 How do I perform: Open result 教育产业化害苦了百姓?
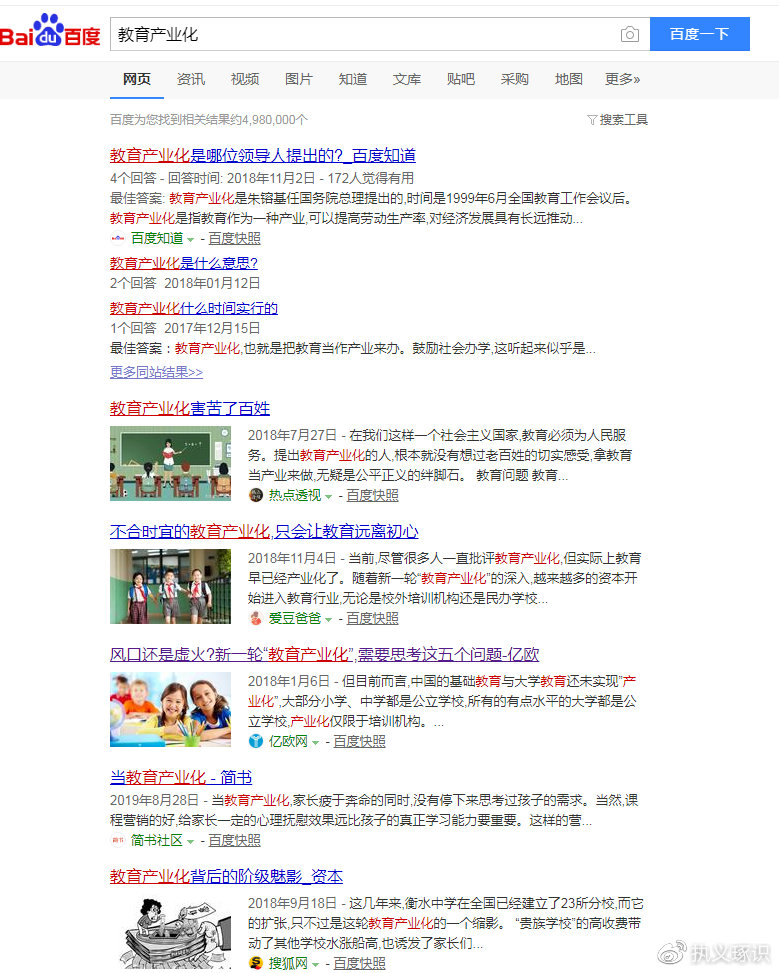click(x=190, y=408)
